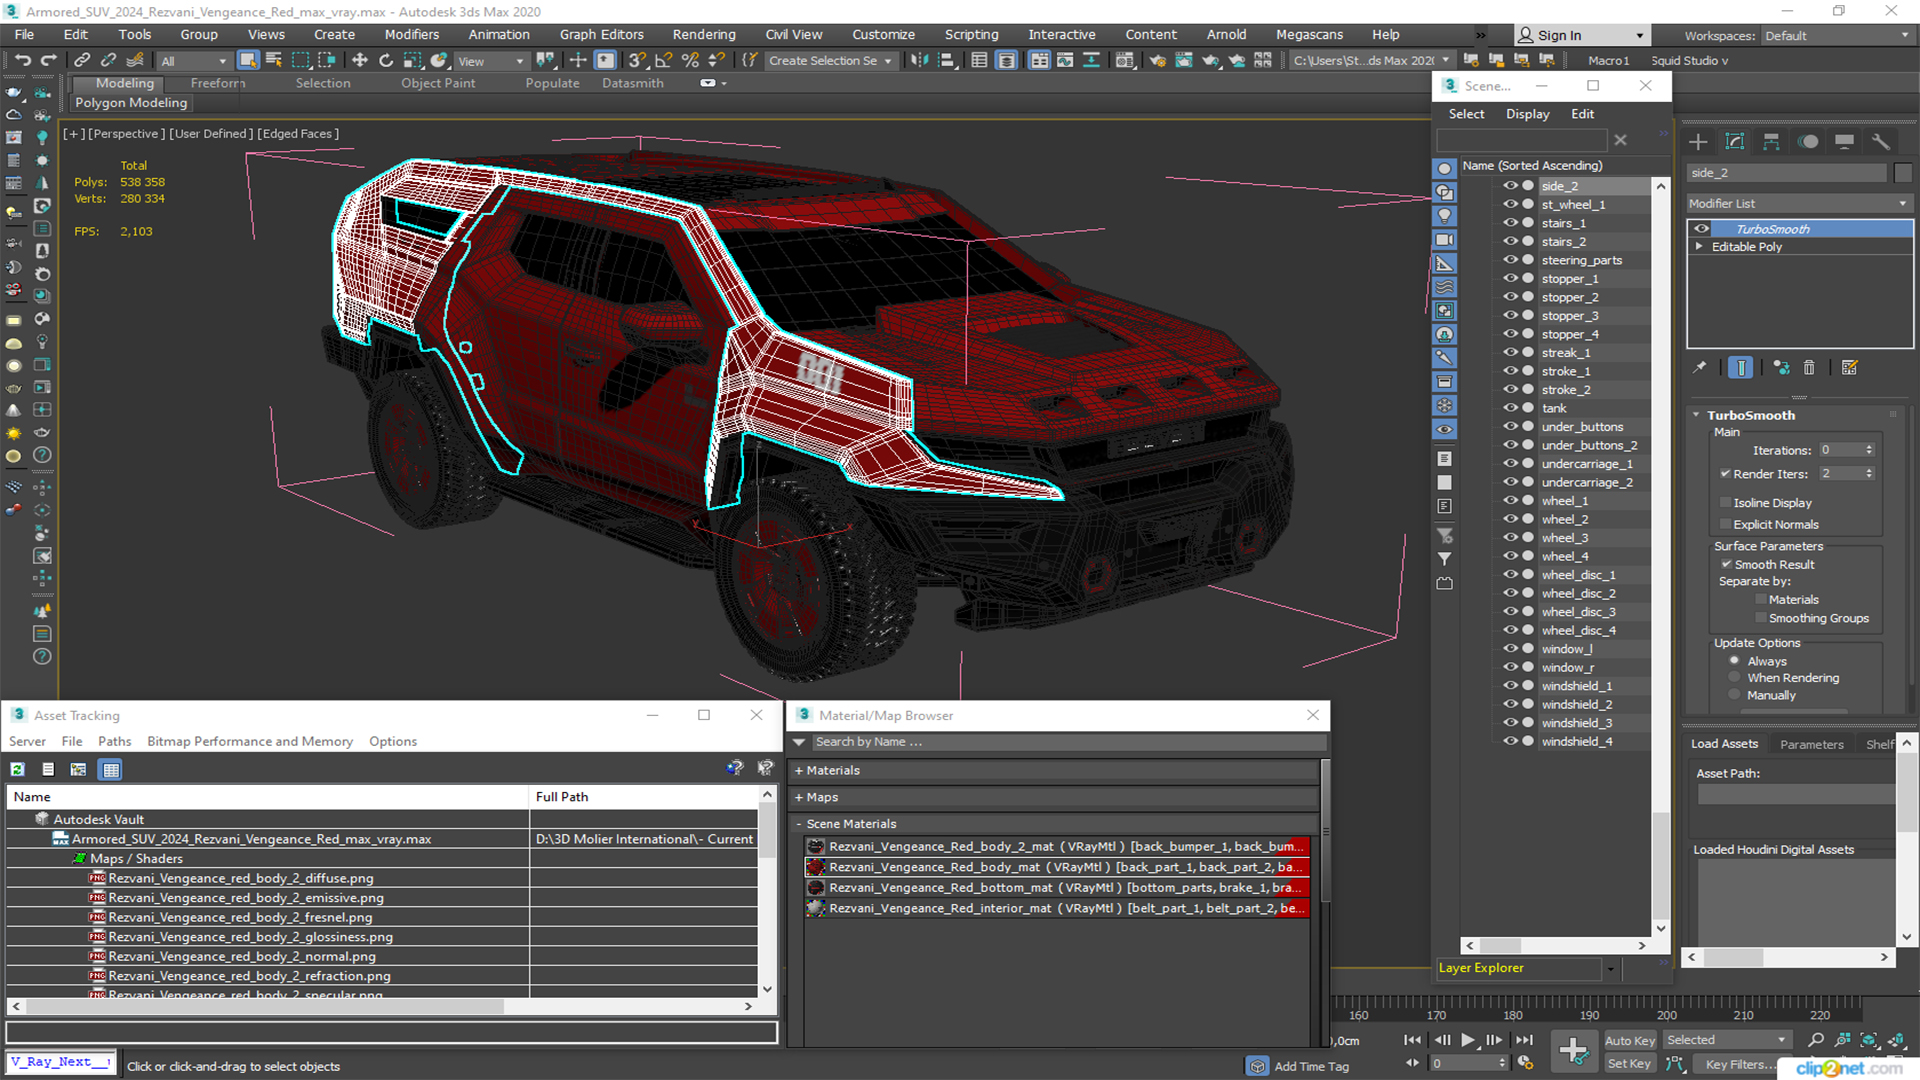Click Pin Stack icon under modifier stack
This screenshot has height=1080, width=1920.
1699,368
